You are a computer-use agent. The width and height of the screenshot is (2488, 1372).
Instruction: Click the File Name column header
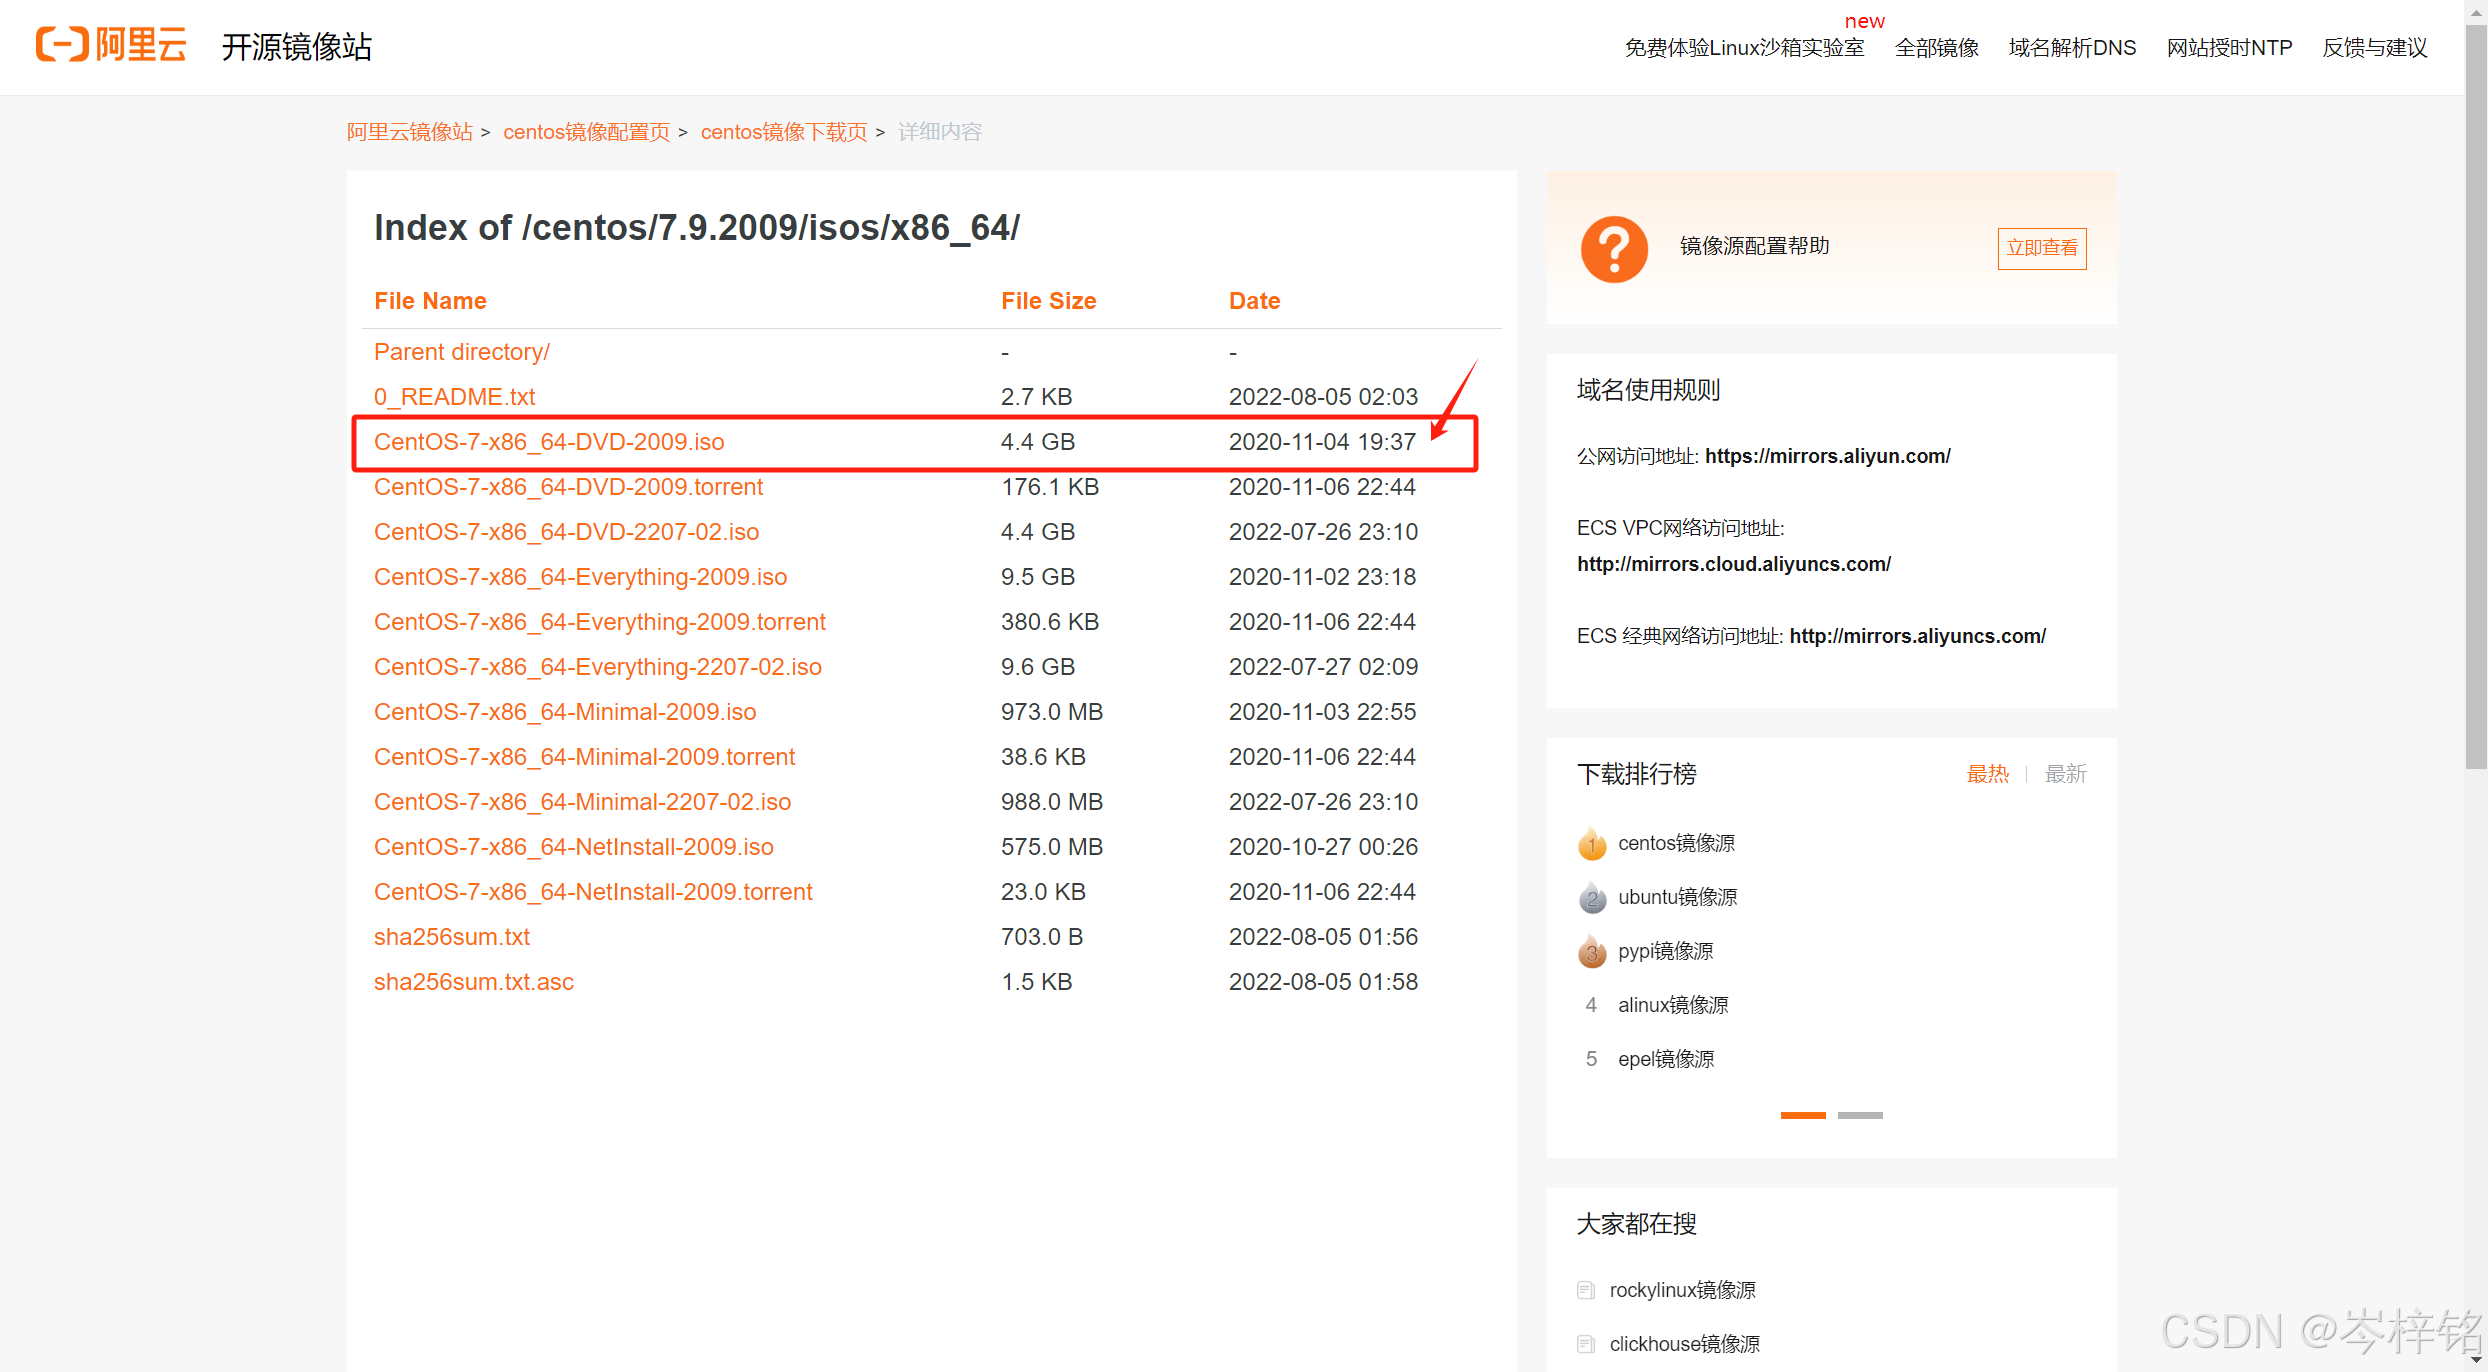click(x=430, y=301)
